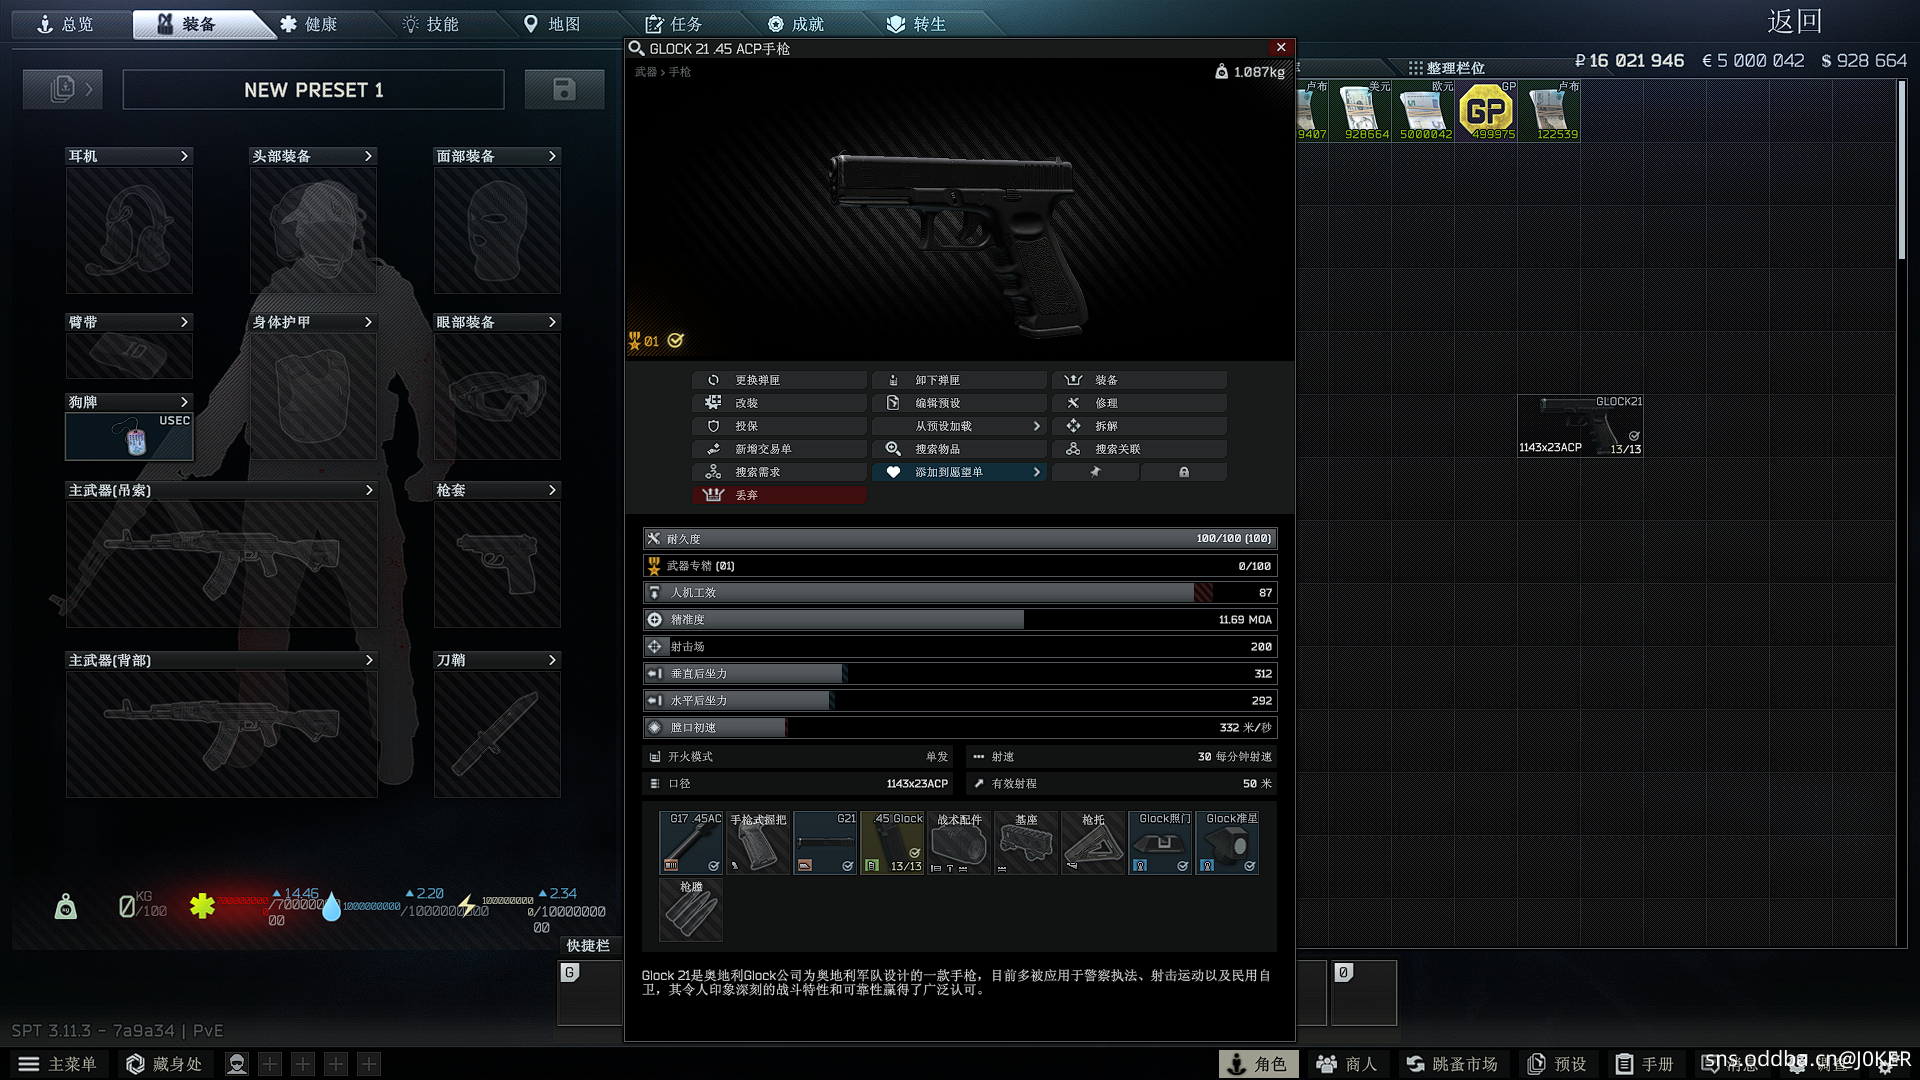Click the pin item icon button
The width and height of the screenshot is (1920, 1080).
(1095, 472)
